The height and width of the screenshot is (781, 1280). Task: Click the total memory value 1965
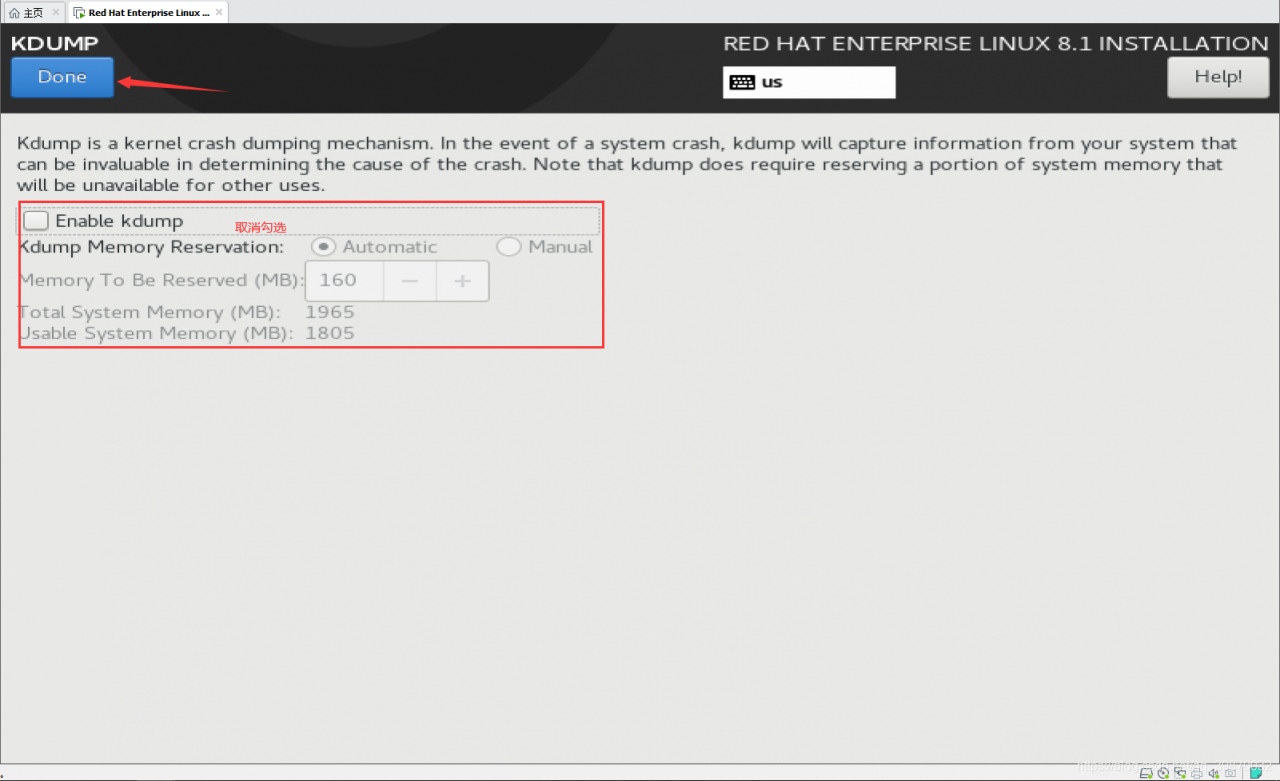330,312
